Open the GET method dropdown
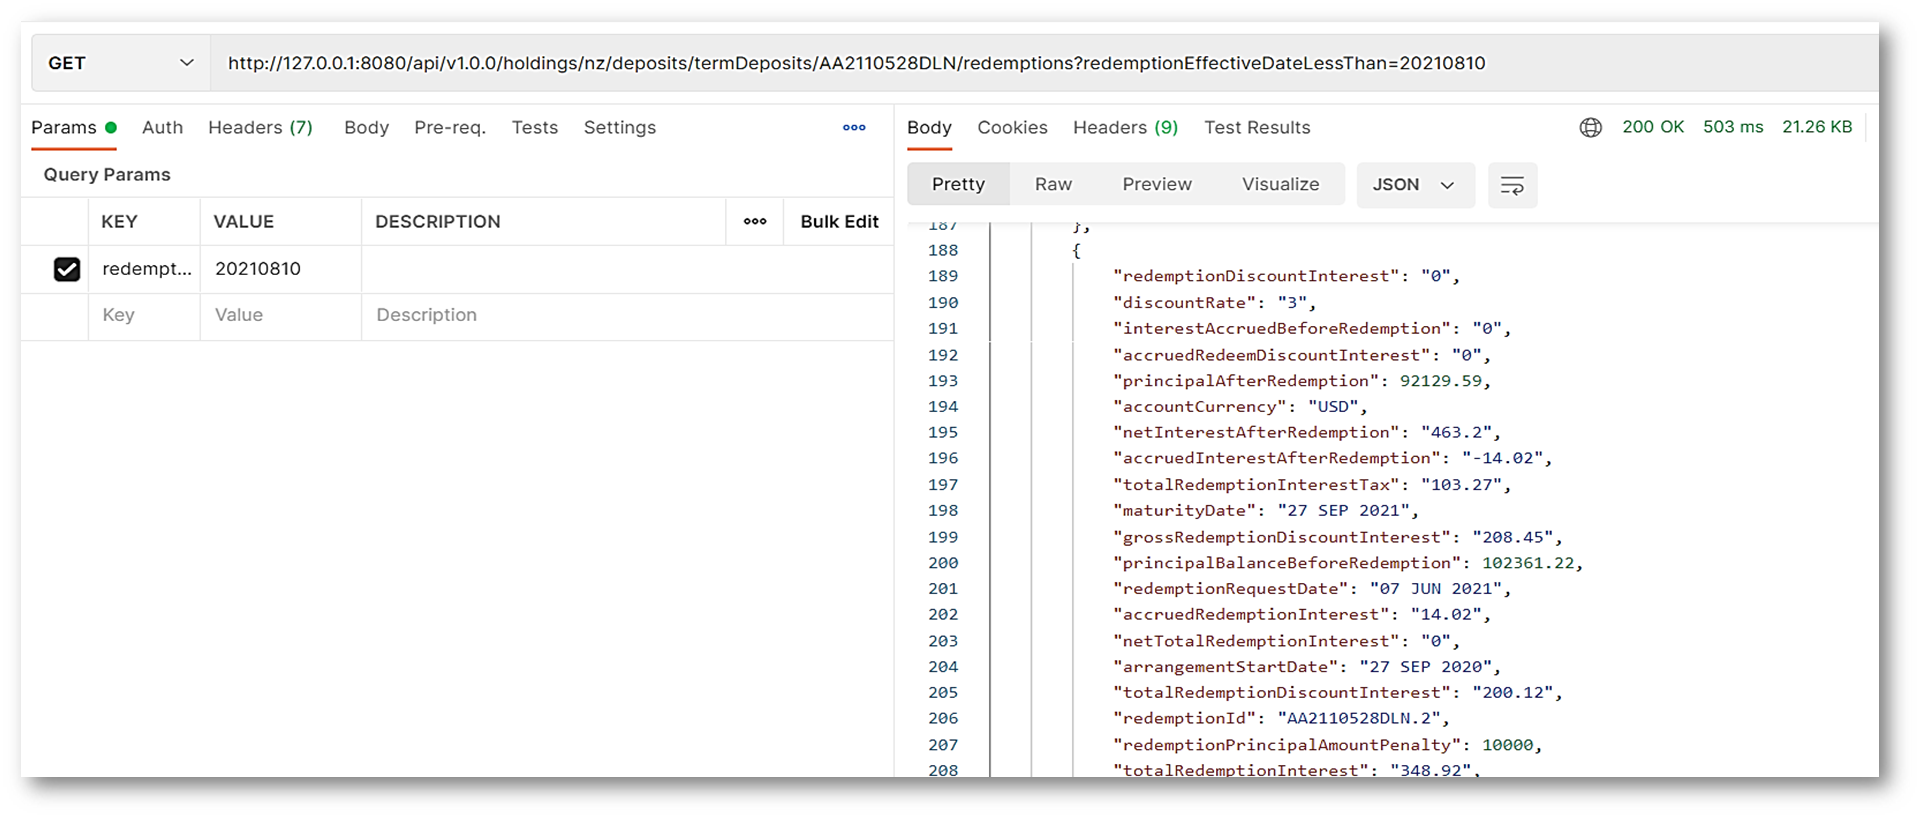The height and width of the screenshot is (819, 1921). pos(120,63)
